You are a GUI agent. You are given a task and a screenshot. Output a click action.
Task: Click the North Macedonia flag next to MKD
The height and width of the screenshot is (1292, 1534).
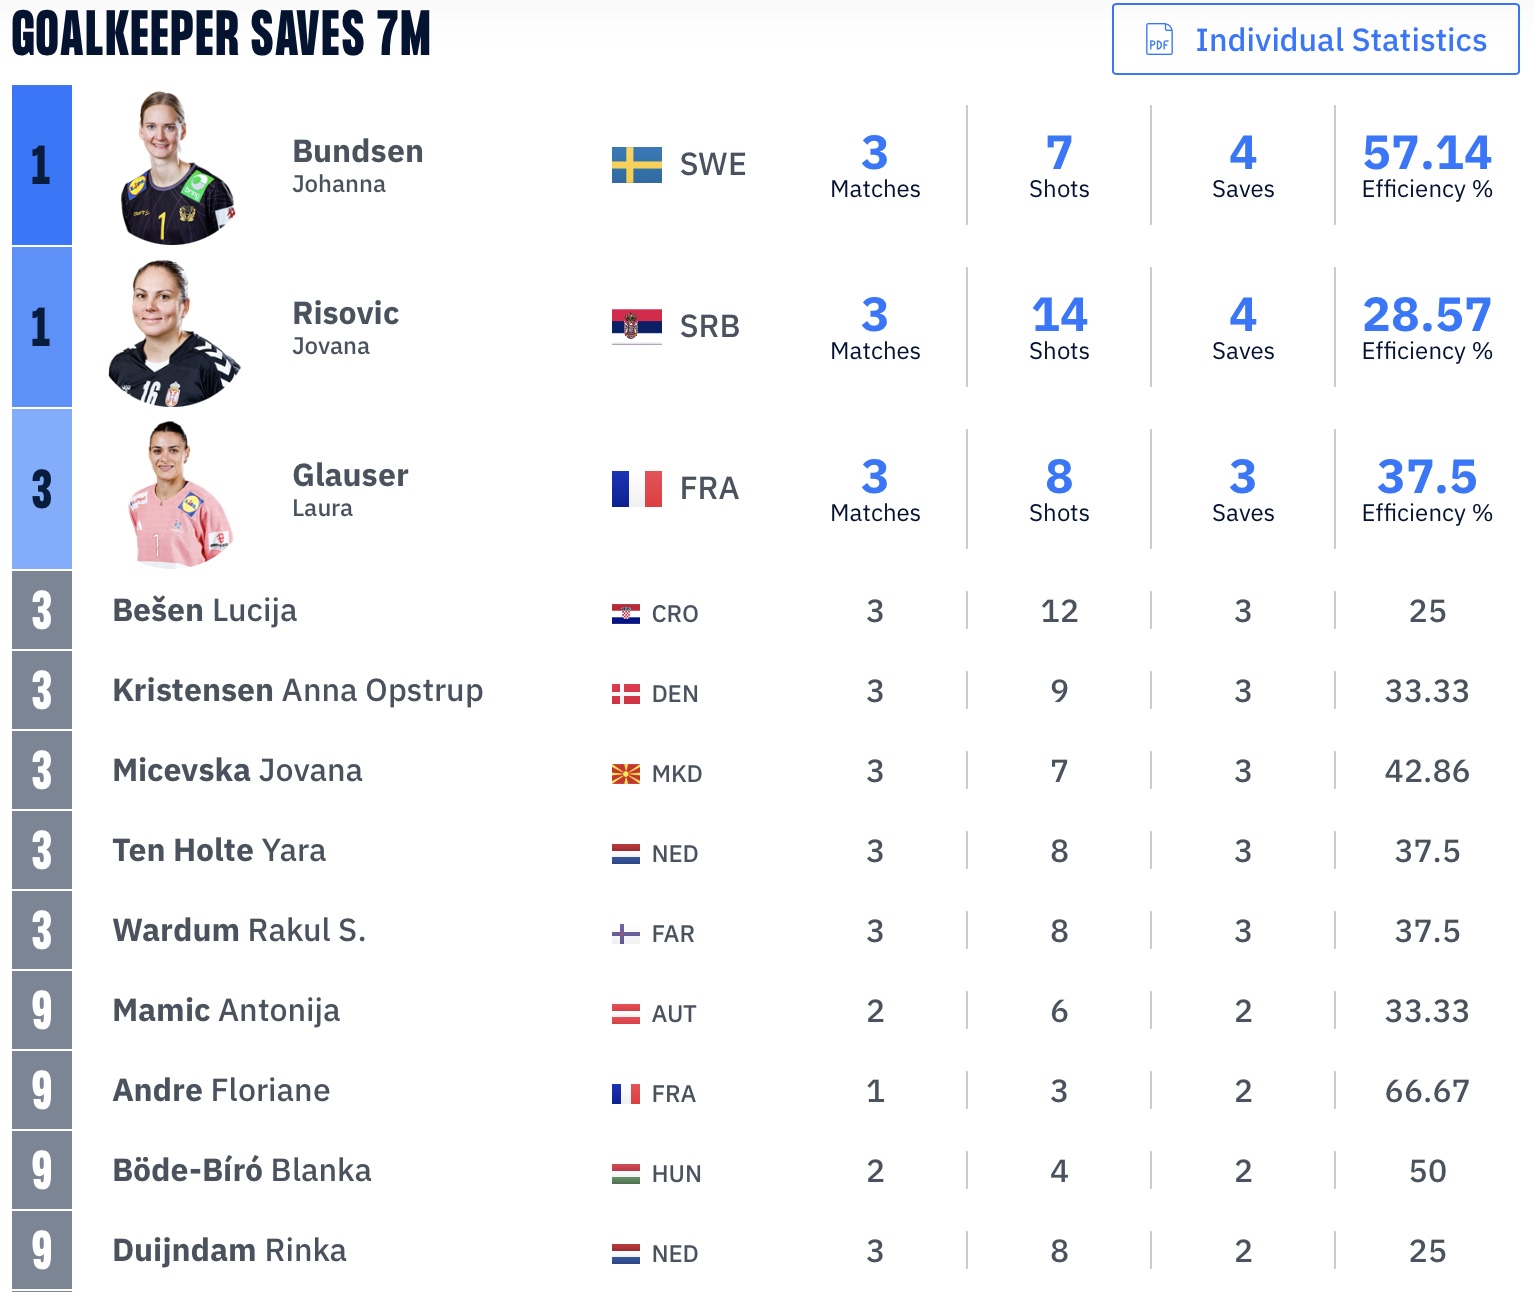point(626,773)
